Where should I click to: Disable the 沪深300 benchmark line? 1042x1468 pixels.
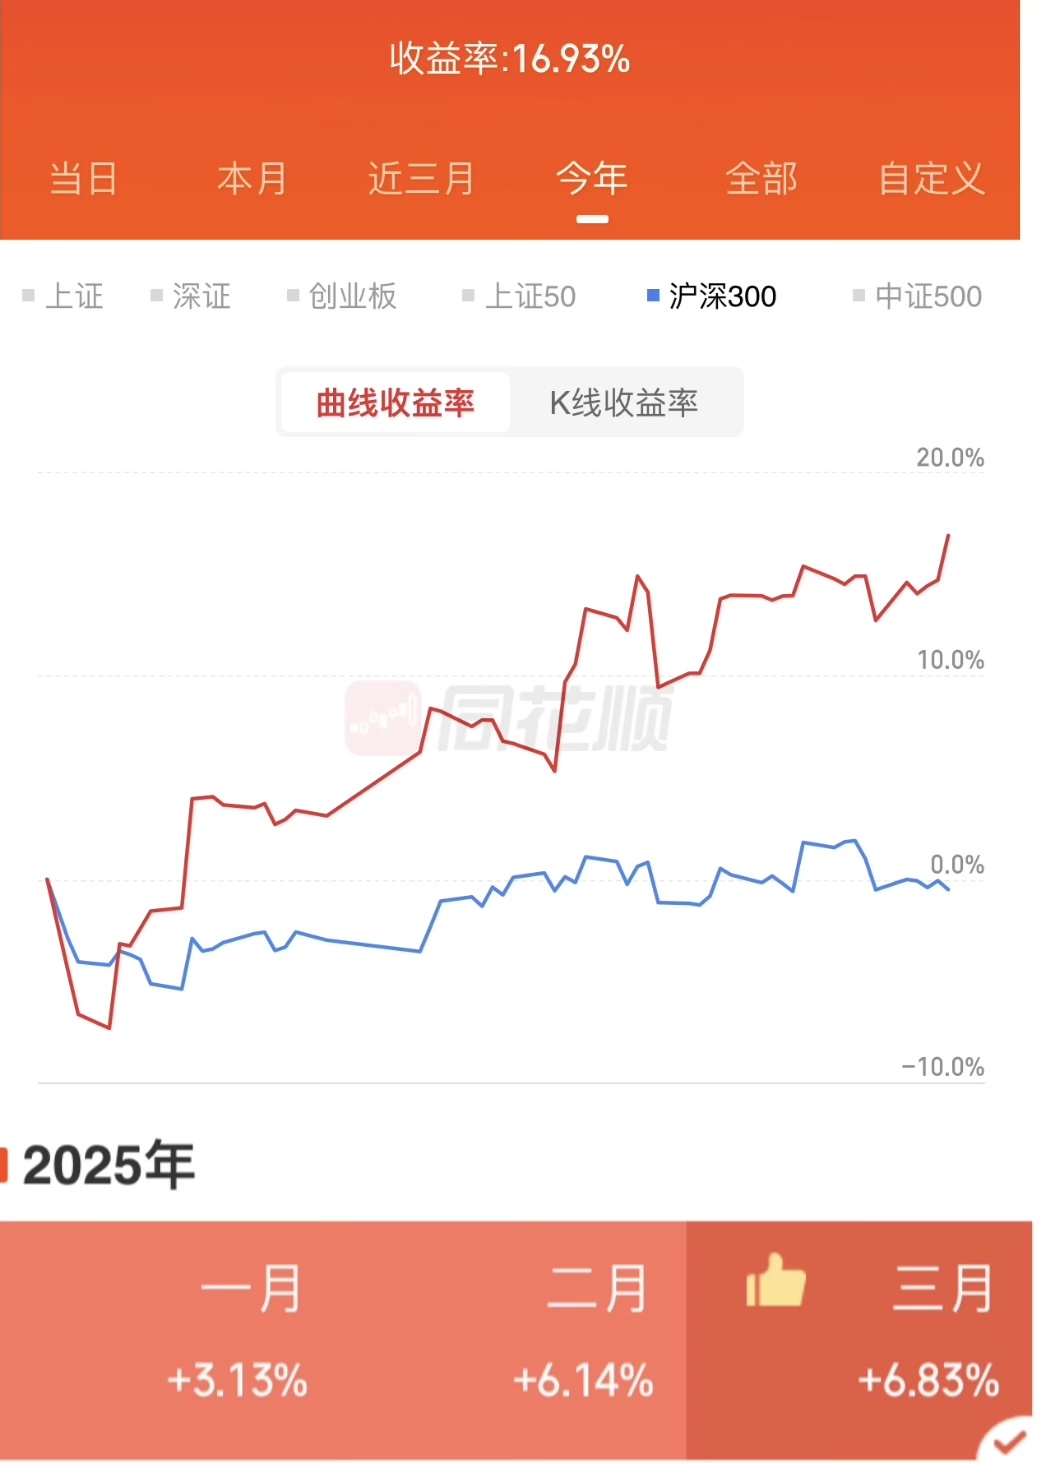click(x=712, y=296)
